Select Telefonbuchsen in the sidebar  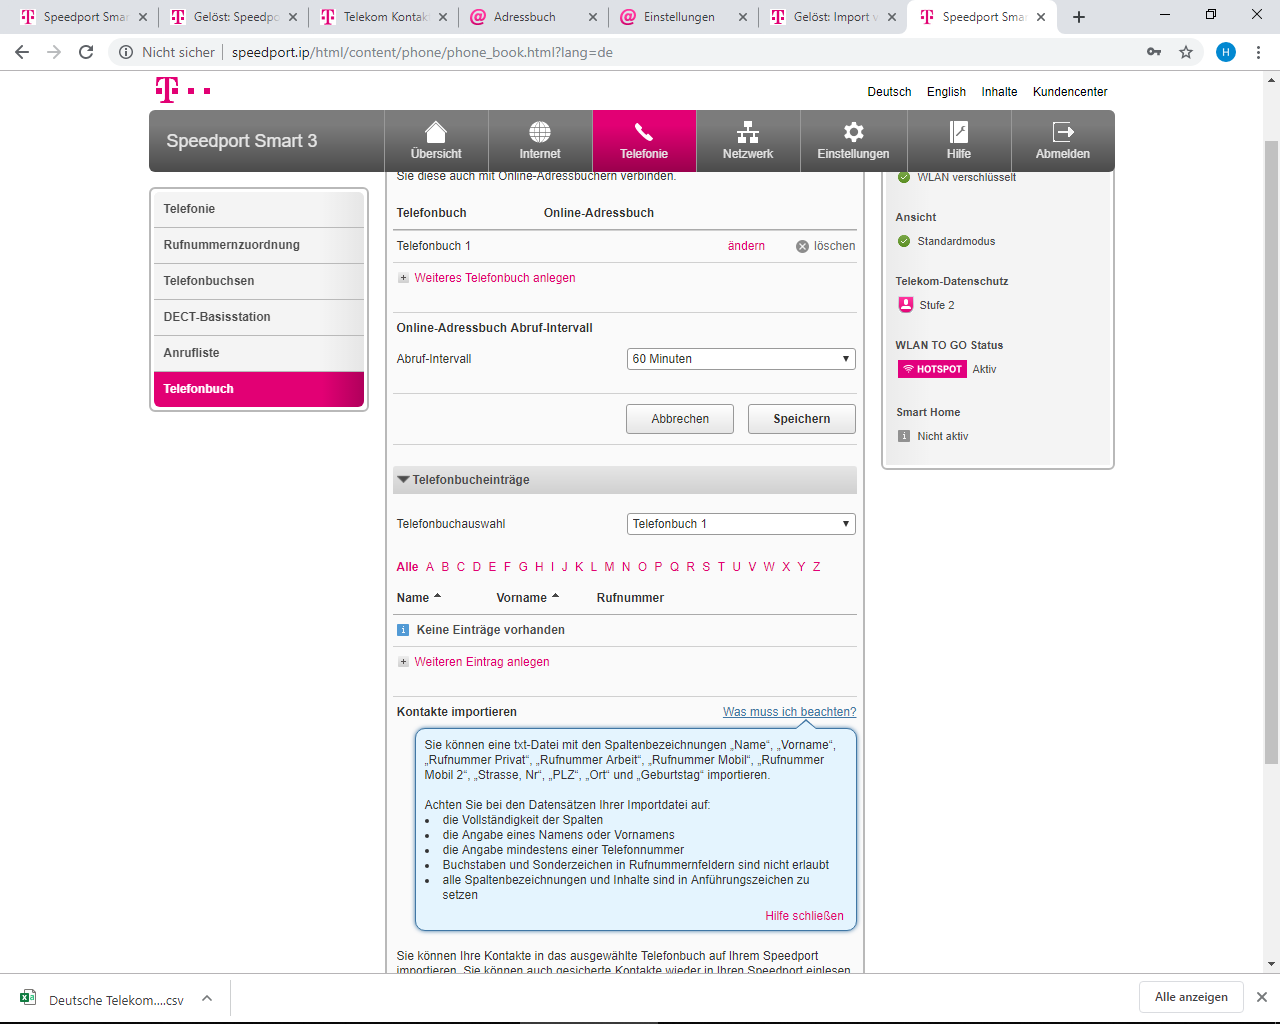[x=259, y=281]
